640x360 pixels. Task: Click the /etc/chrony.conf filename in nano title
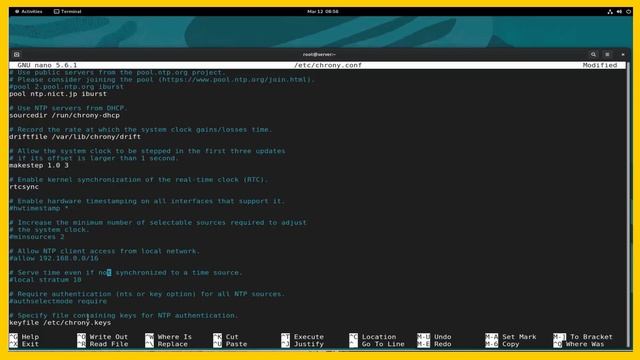click(x=328, y=65)
